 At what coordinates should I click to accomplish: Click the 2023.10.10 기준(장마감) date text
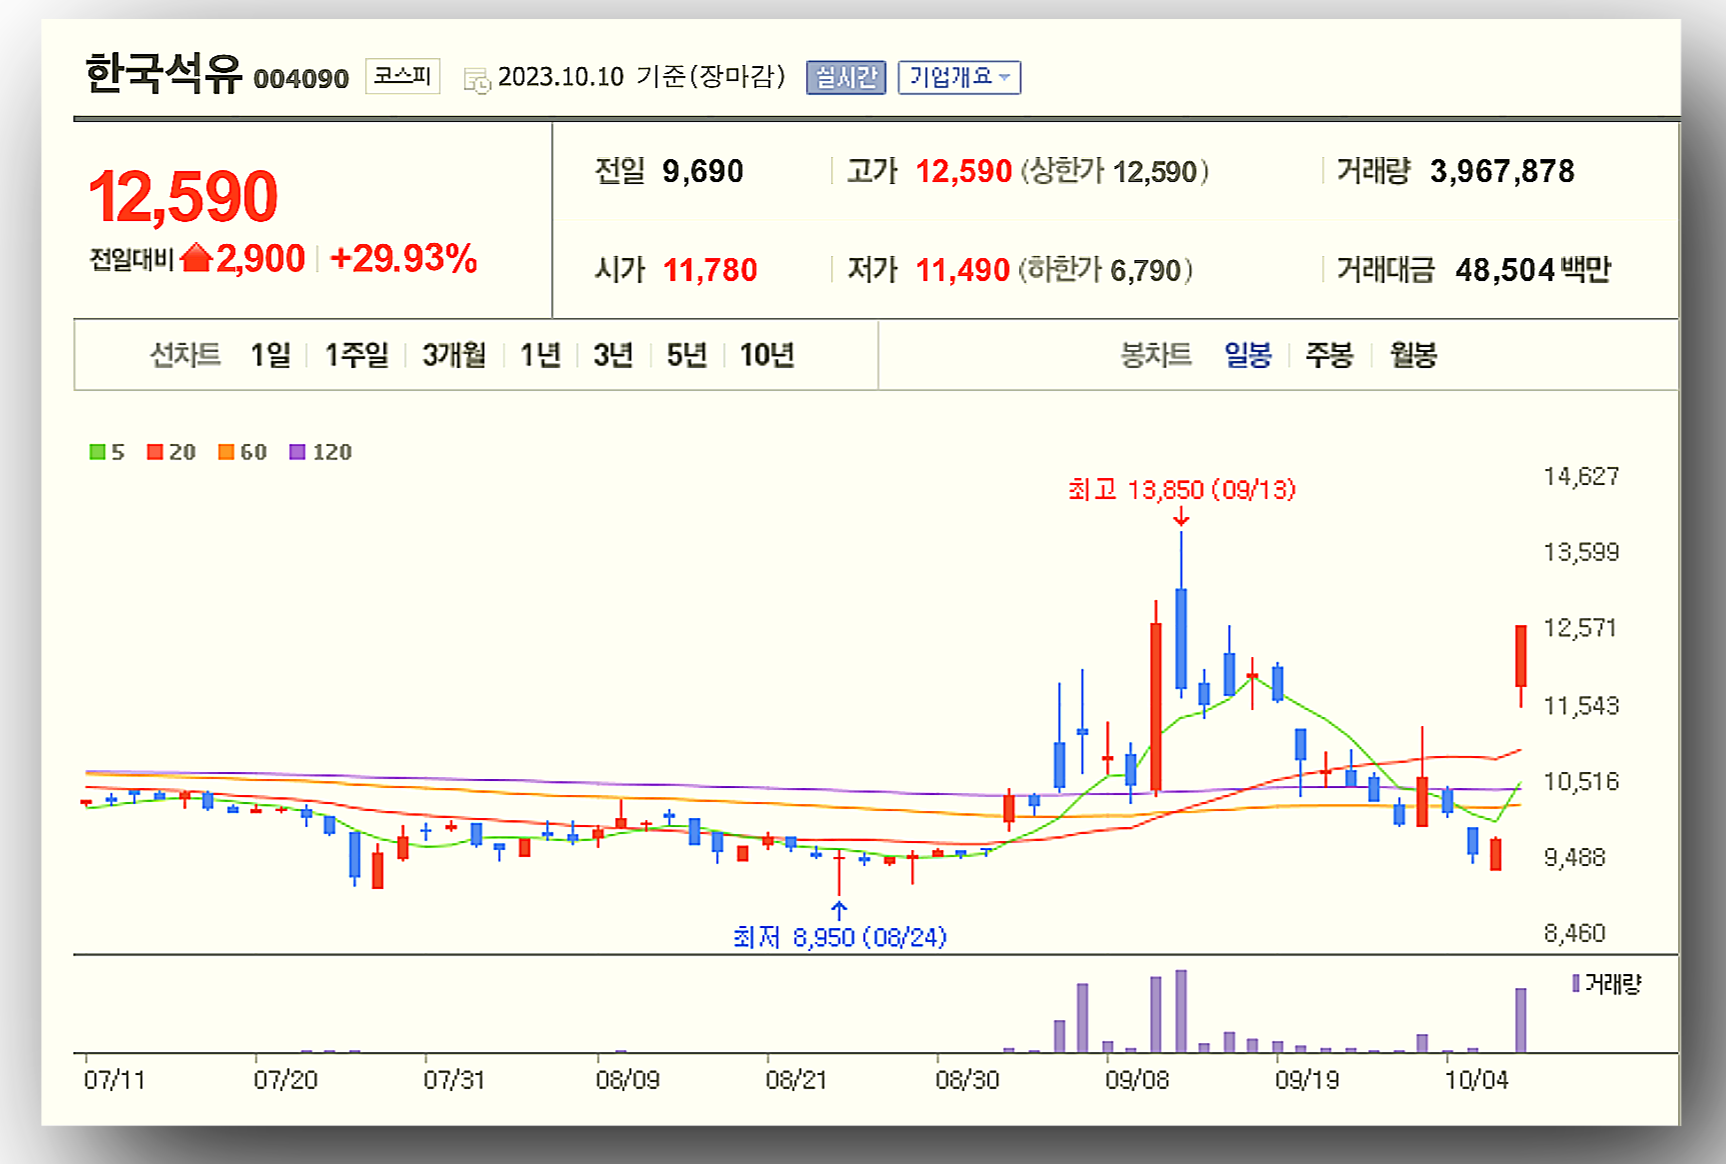tap(642, 76)
